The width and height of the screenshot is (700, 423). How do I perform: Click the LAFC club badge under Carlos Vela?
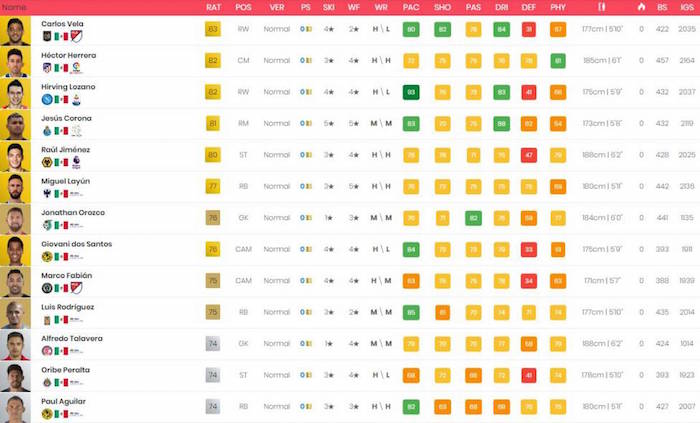tap(46, 35)
